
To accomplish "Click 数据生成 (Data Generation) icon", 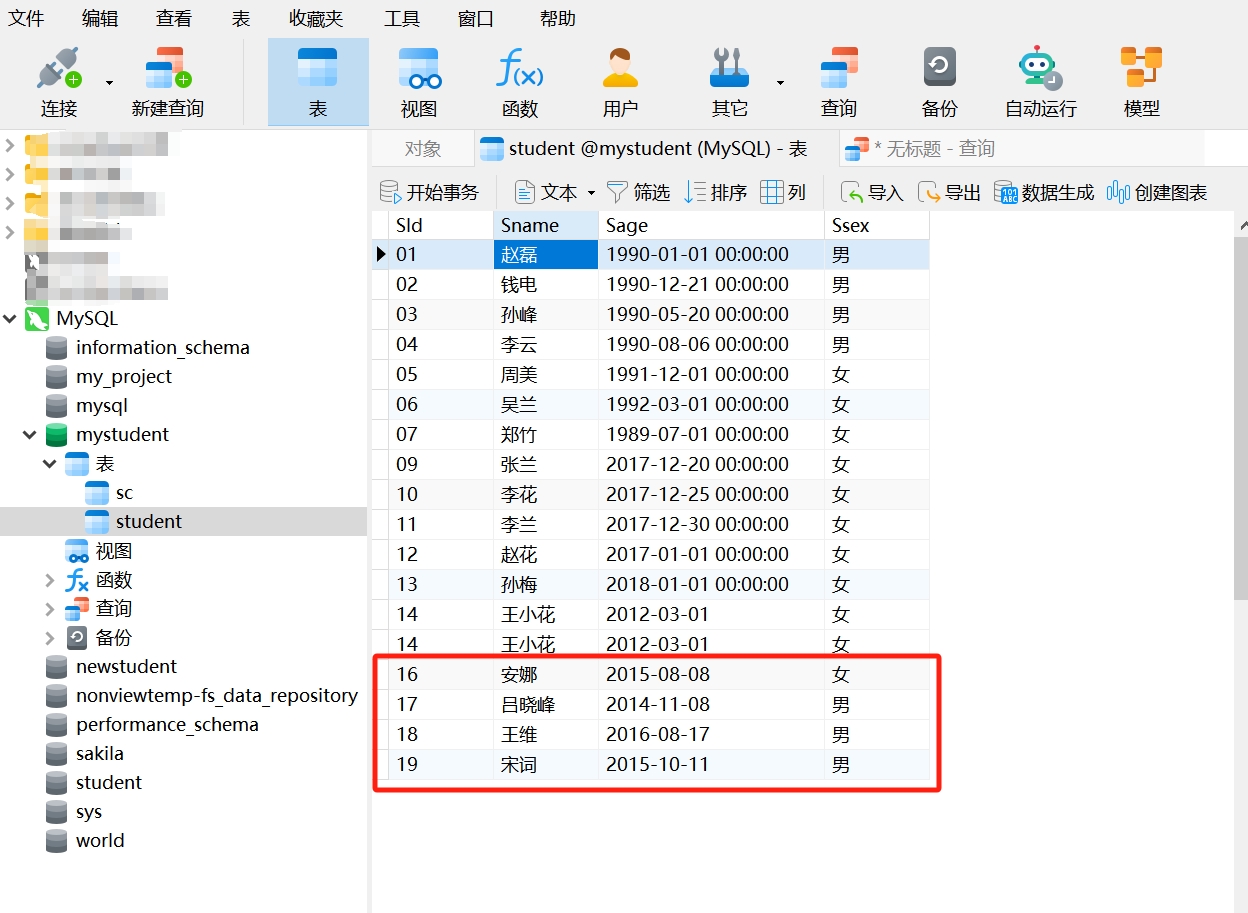I will [1043, 191].
